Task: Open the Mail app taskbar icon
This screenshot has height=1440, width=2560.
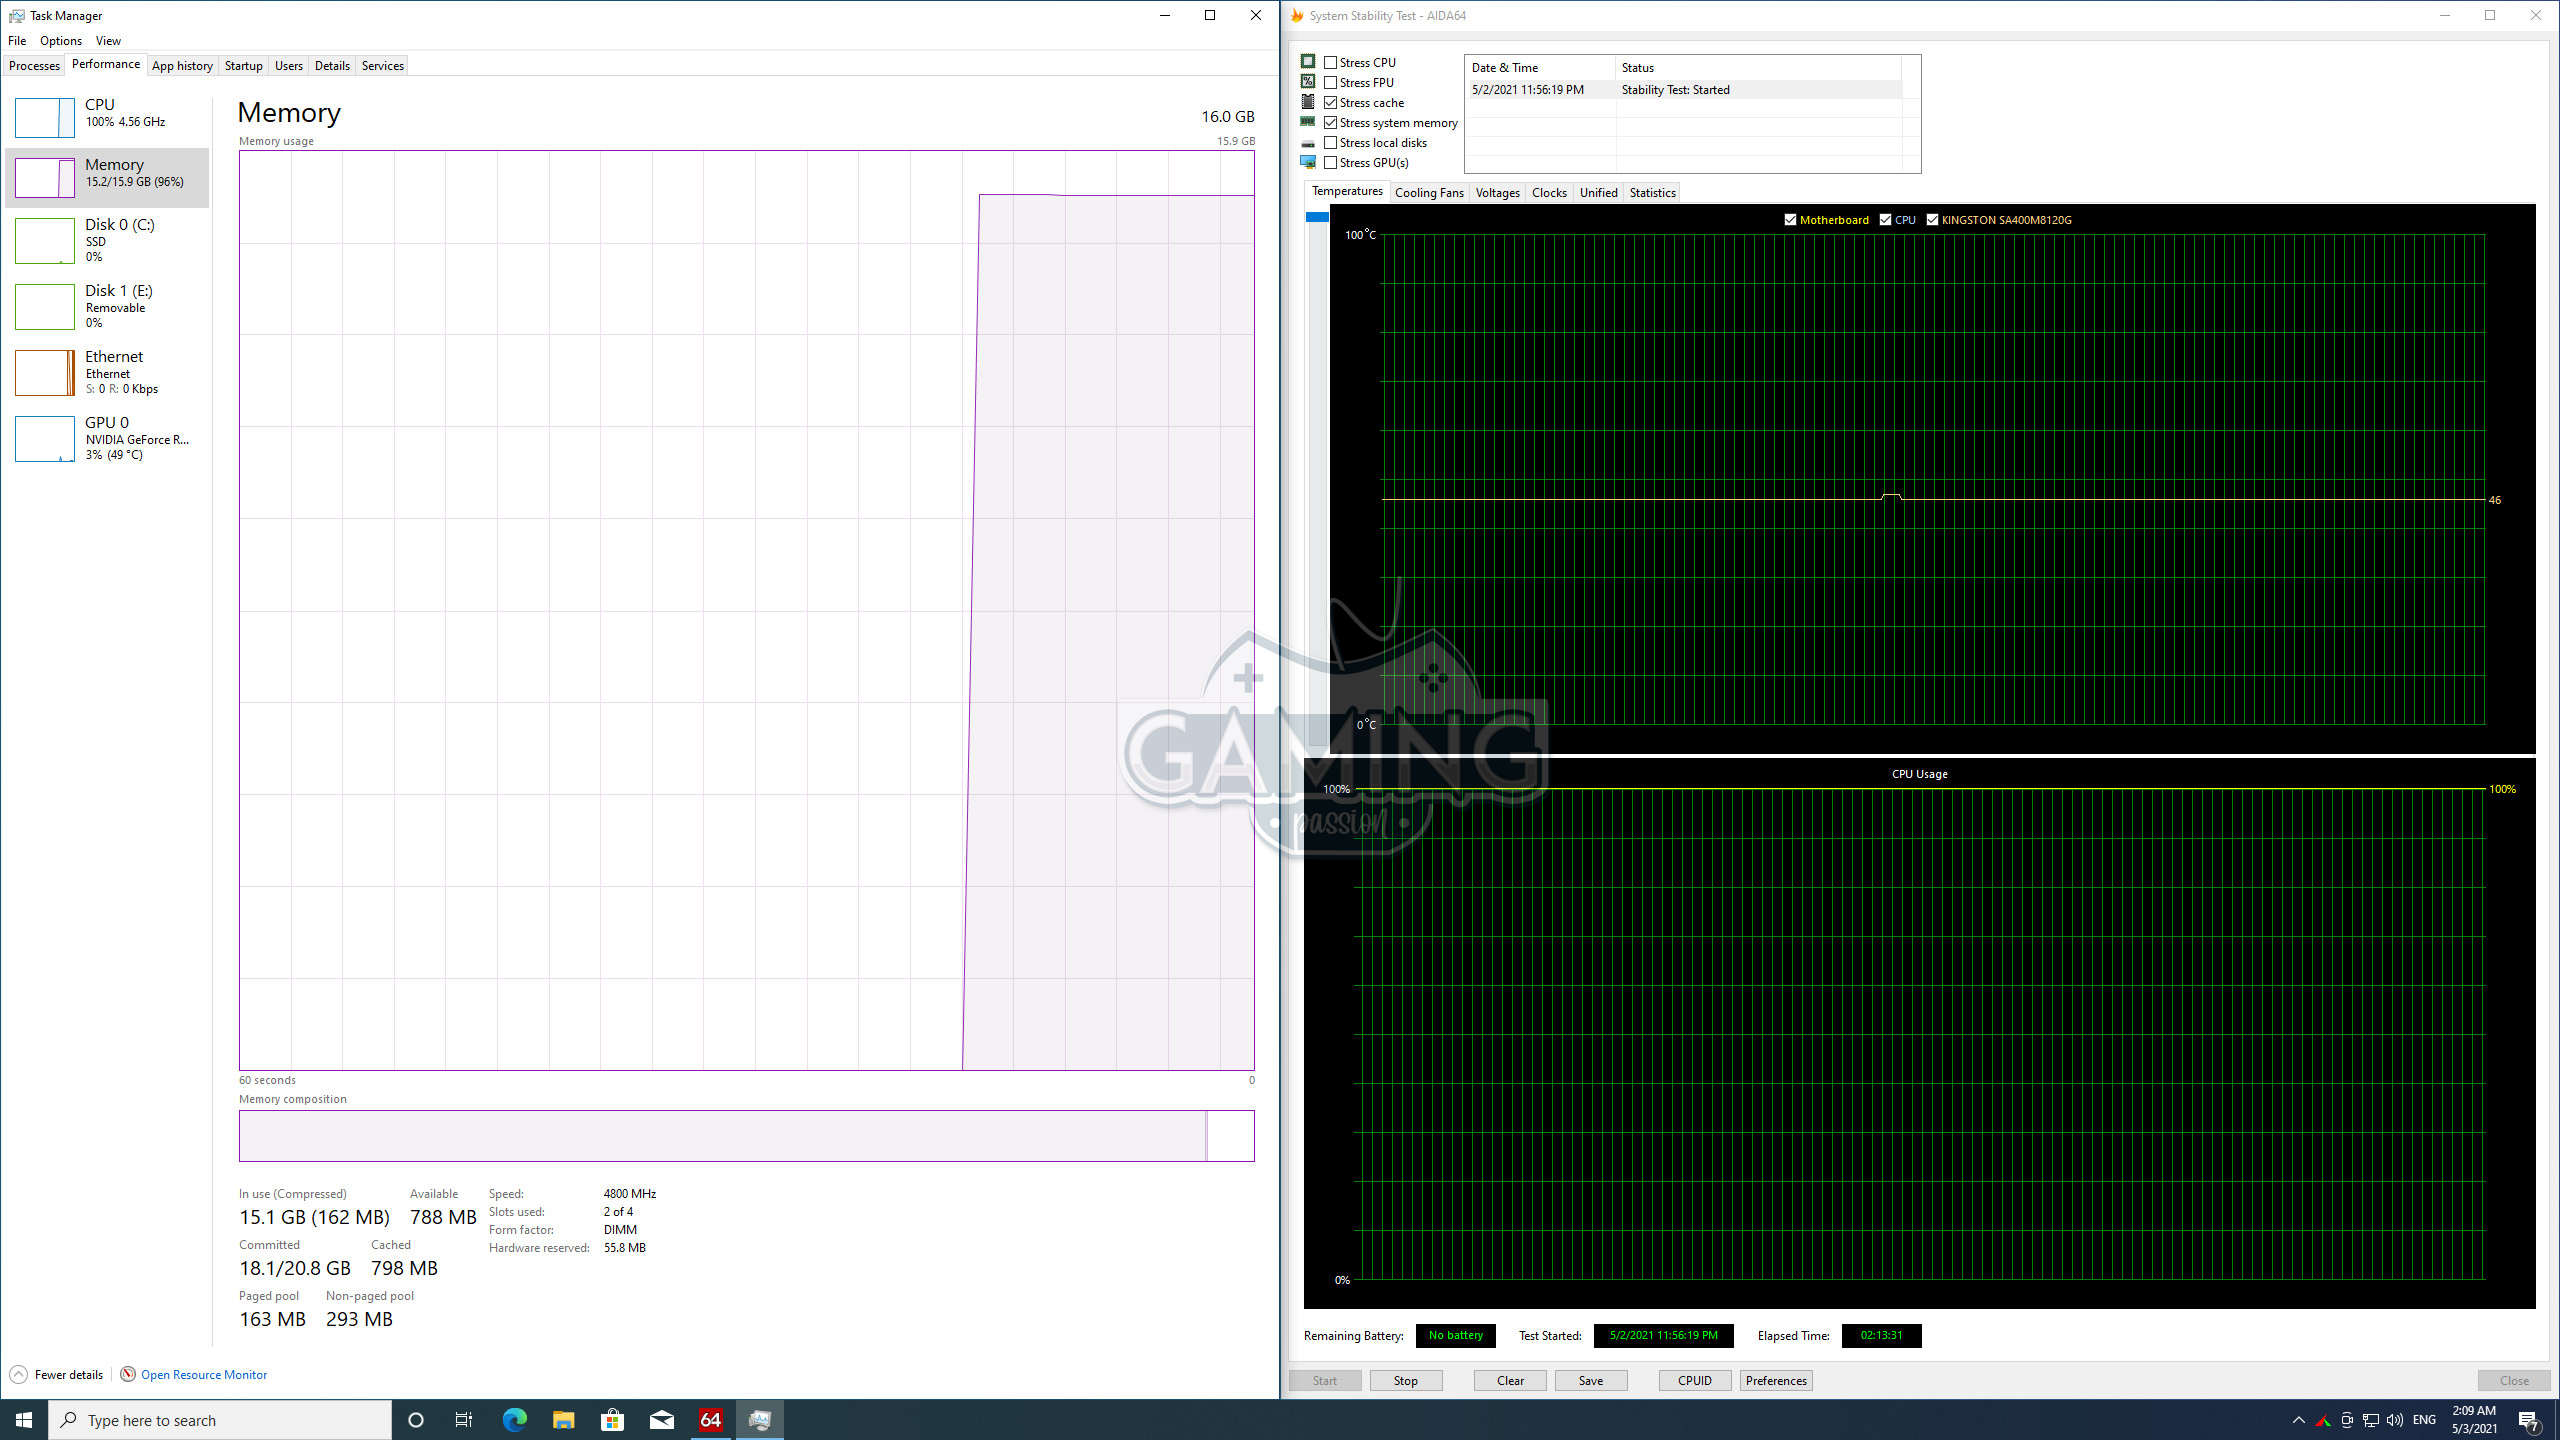Action: pyautogui.click(x=661, y=1420)
